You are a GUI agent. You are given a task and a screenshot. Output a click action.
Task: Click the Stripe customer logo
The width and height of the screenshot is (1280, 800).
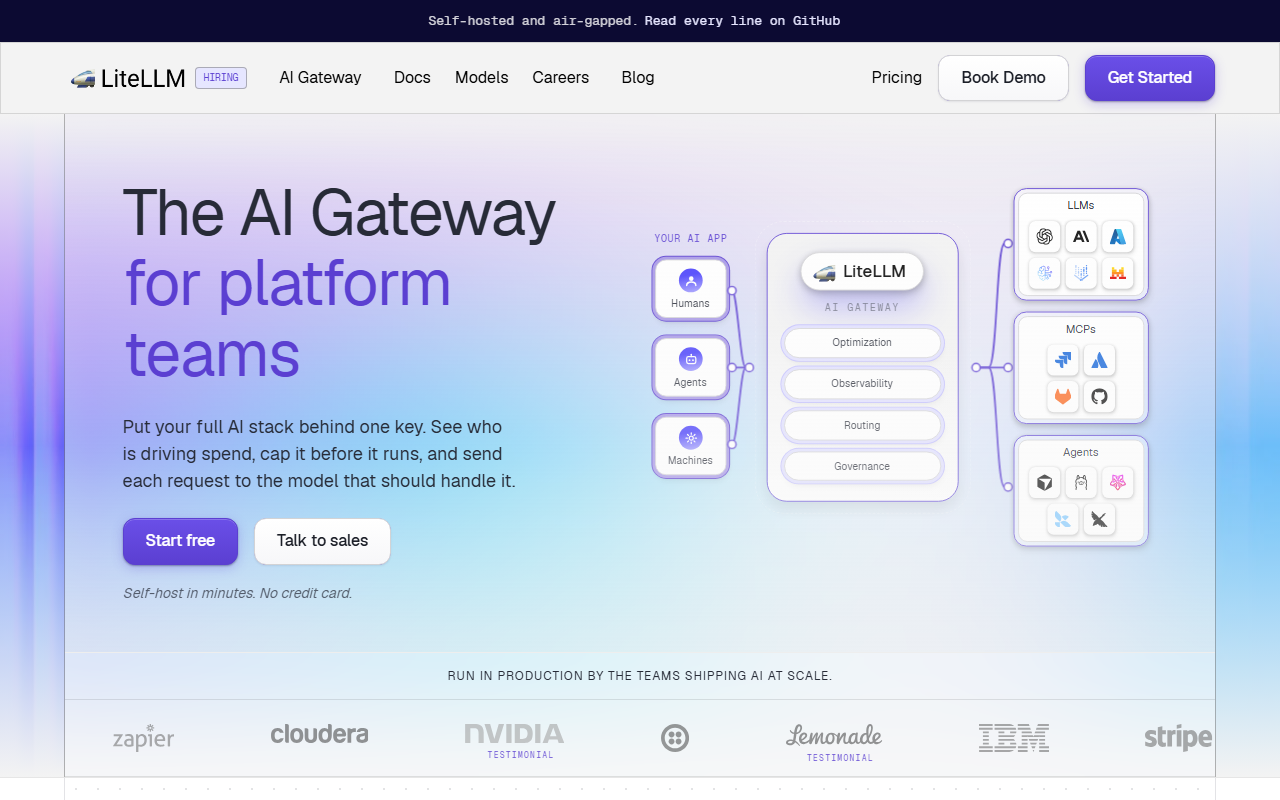tap(1178, 738)
